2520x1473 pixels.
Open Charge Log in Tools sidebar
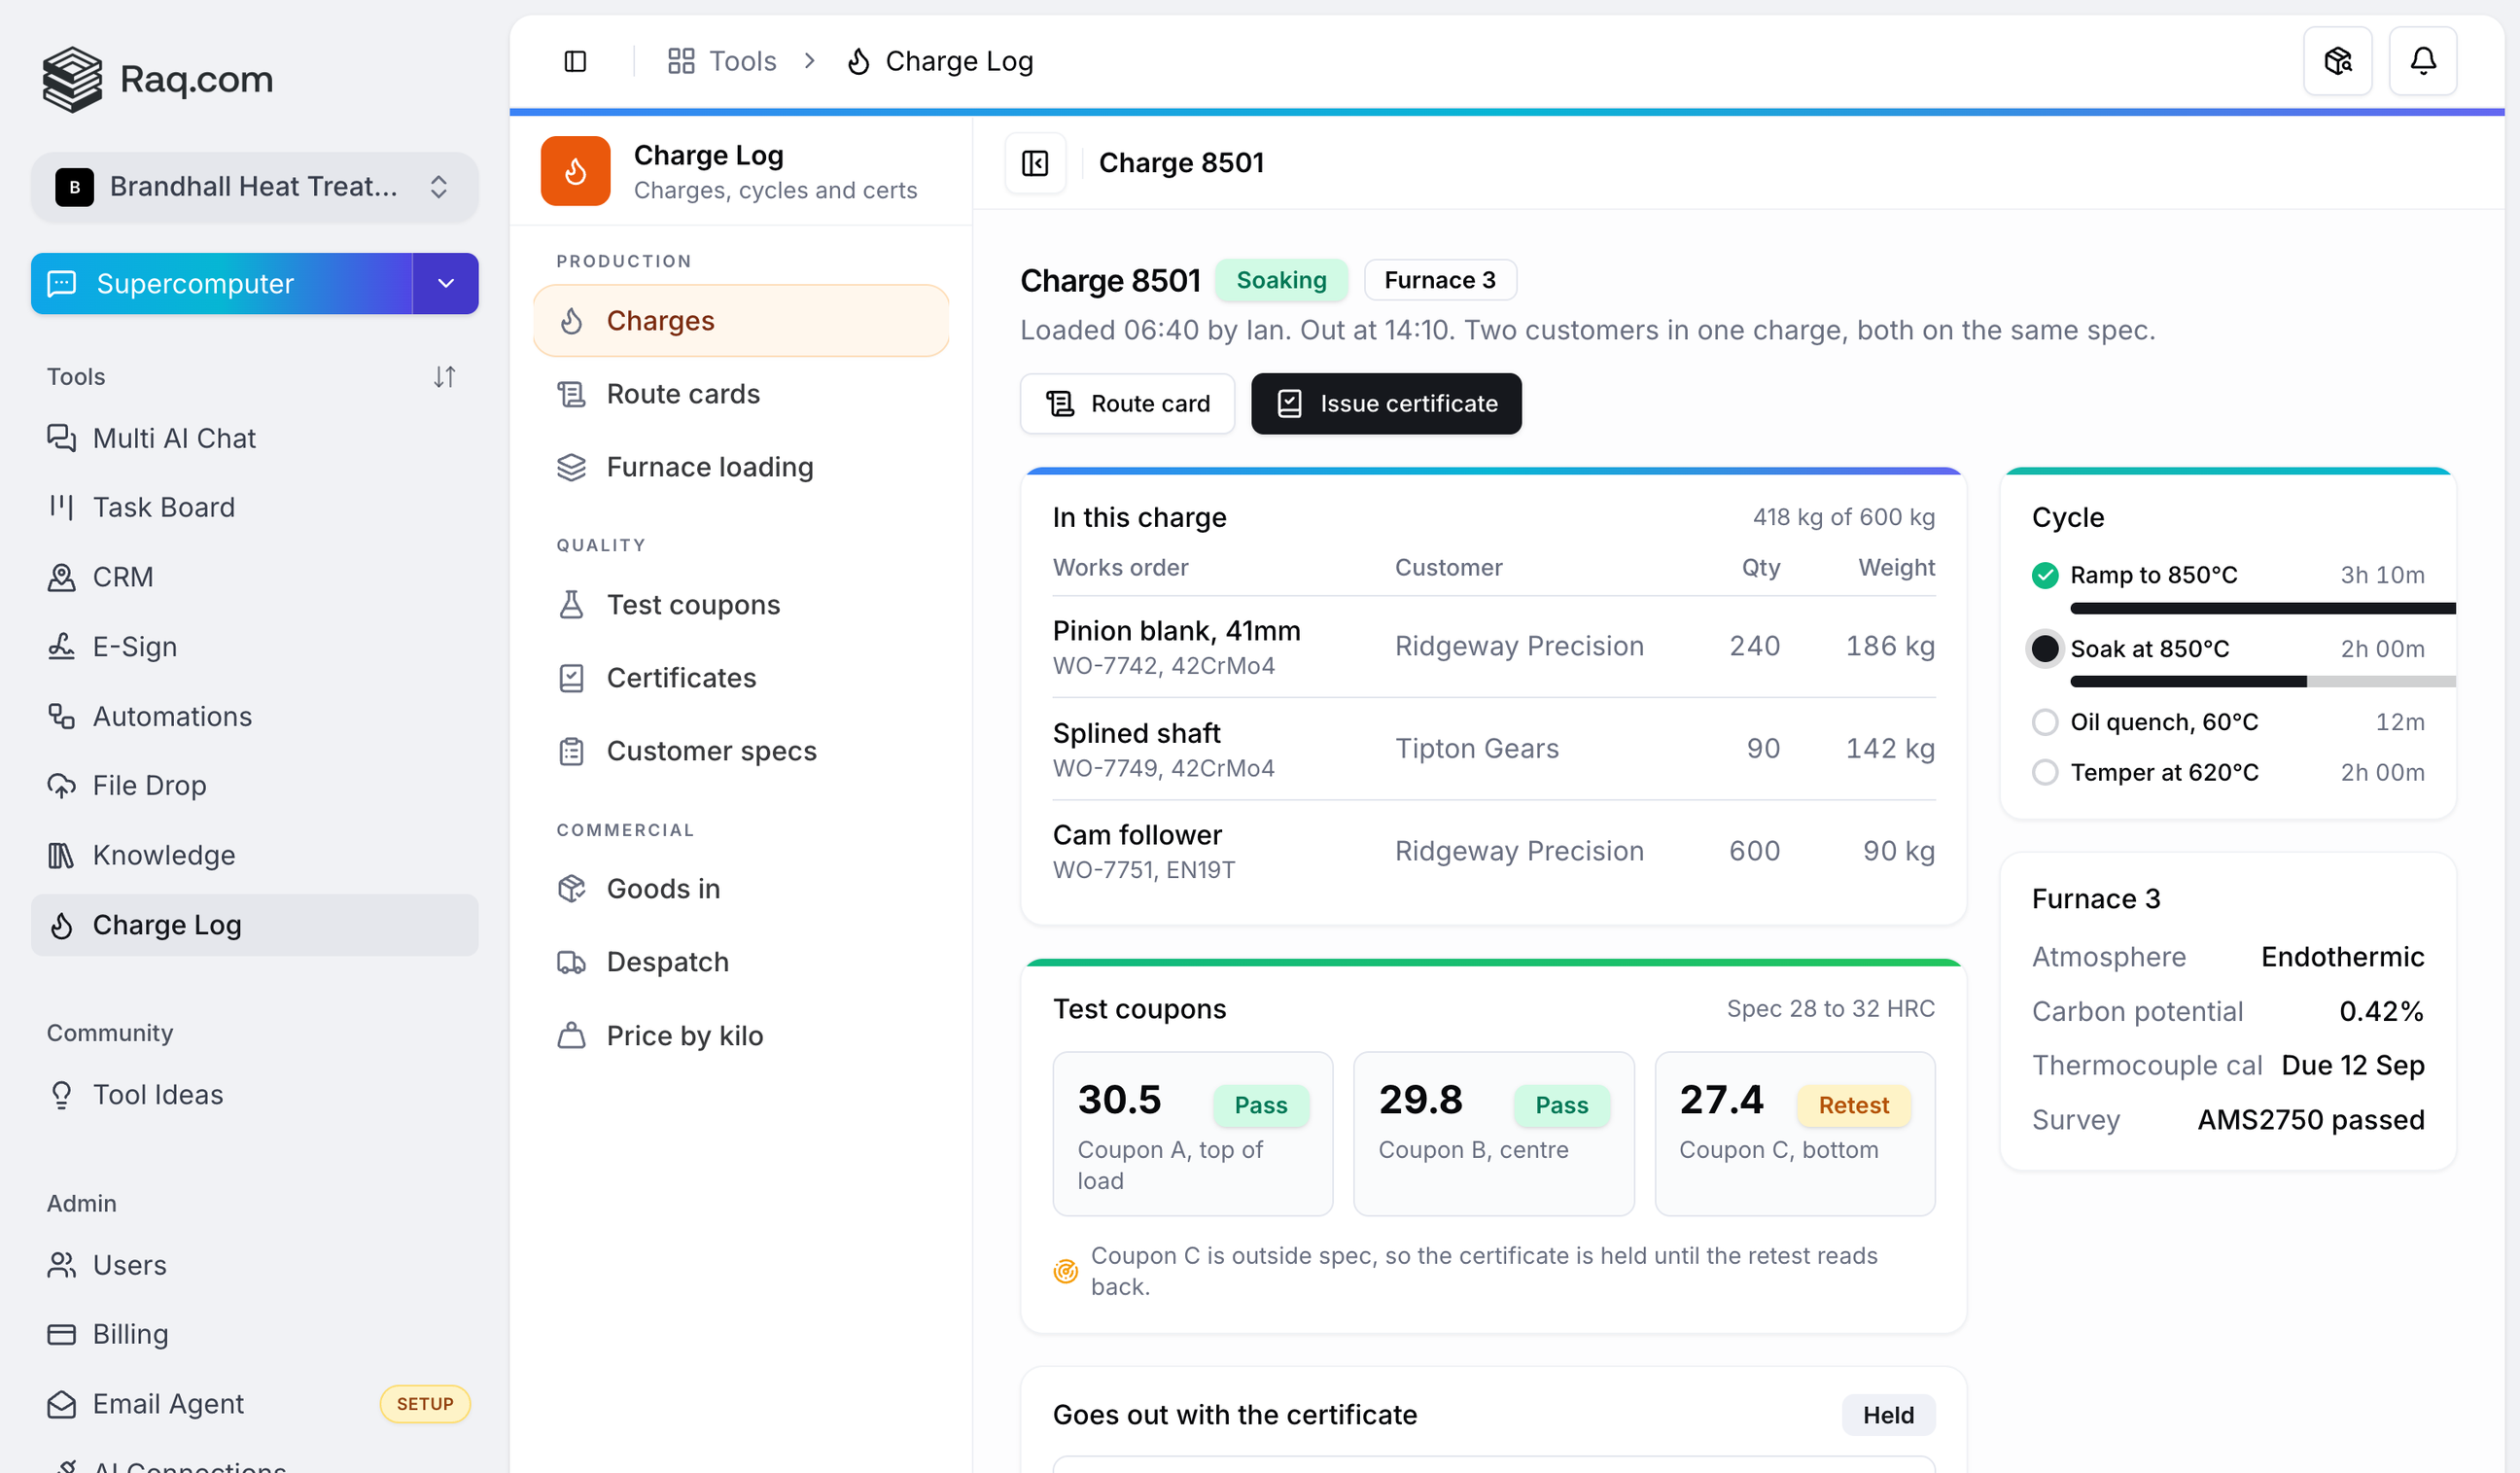(255, 925)
